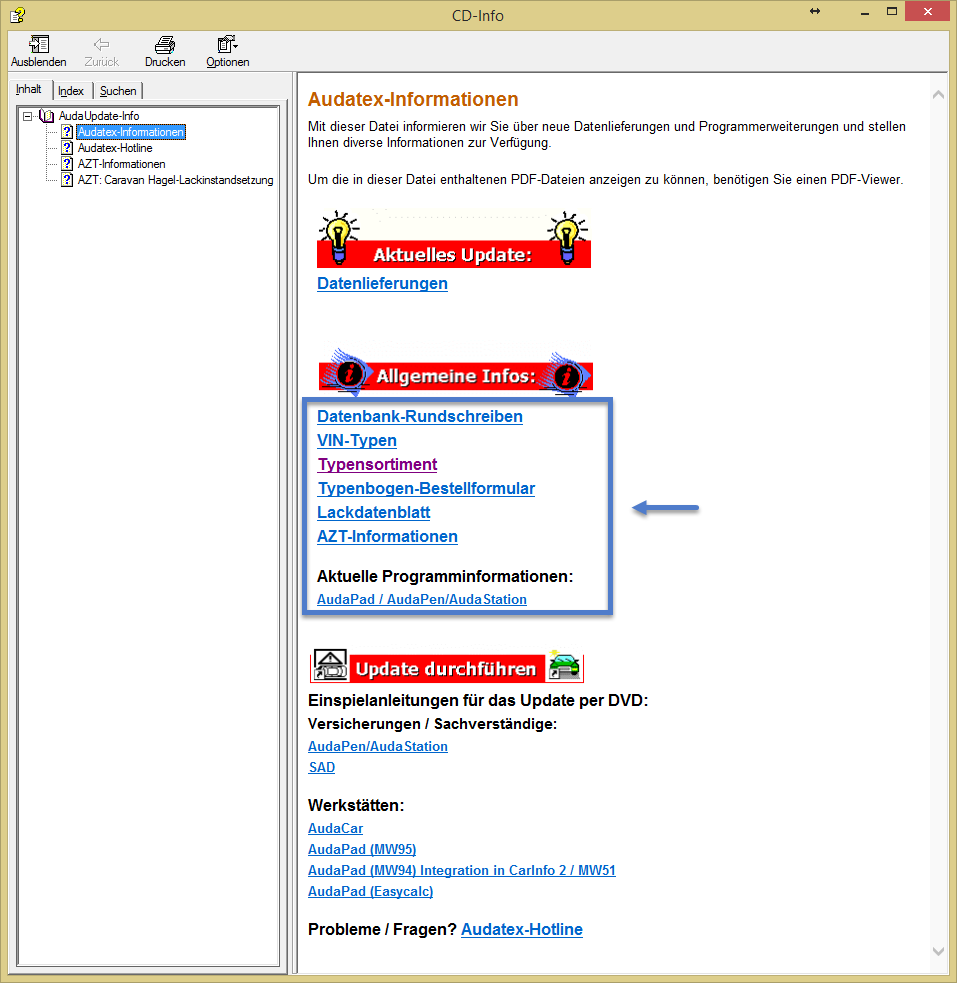Click the help icon beside Audatex-Informationen
This screenshot has height=983, width=957.
(x=67, y=132)
